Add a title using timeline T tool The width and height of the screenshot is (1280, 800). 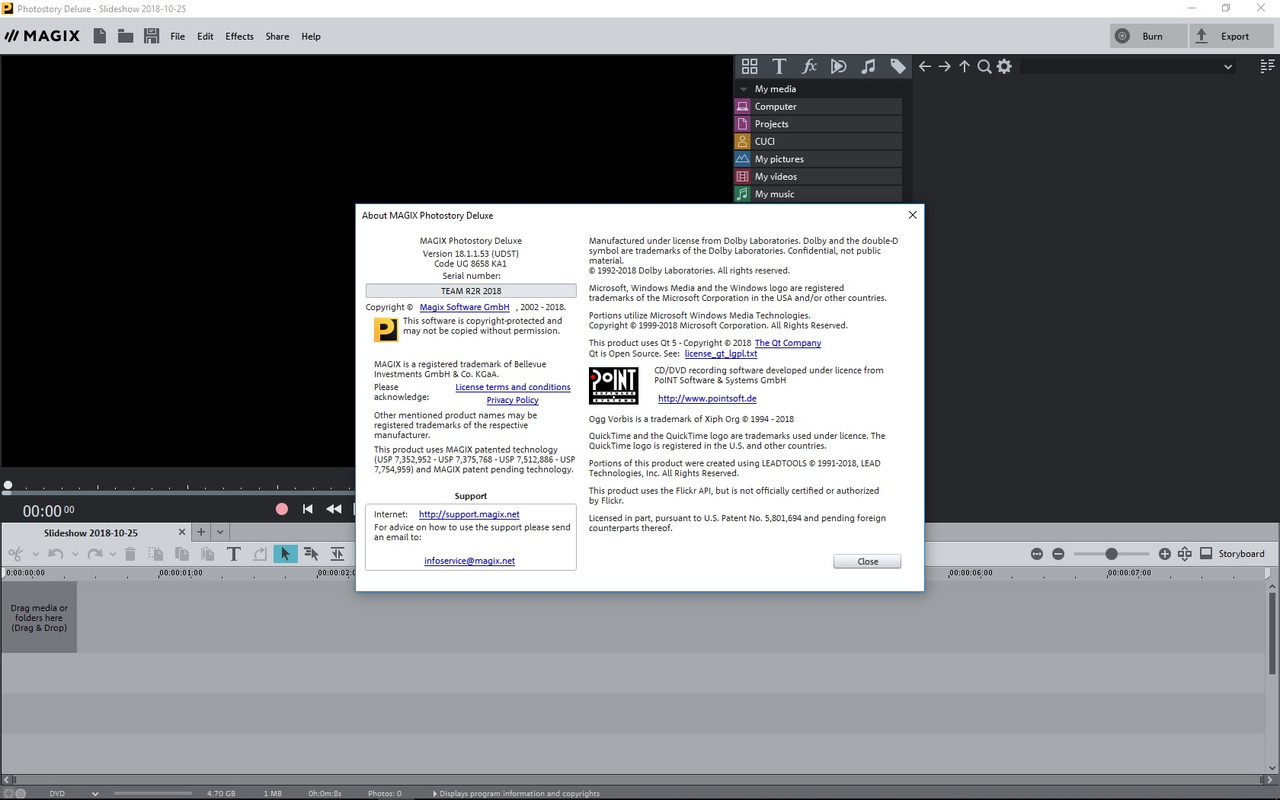pyautogui.click(x=234, y=553)
